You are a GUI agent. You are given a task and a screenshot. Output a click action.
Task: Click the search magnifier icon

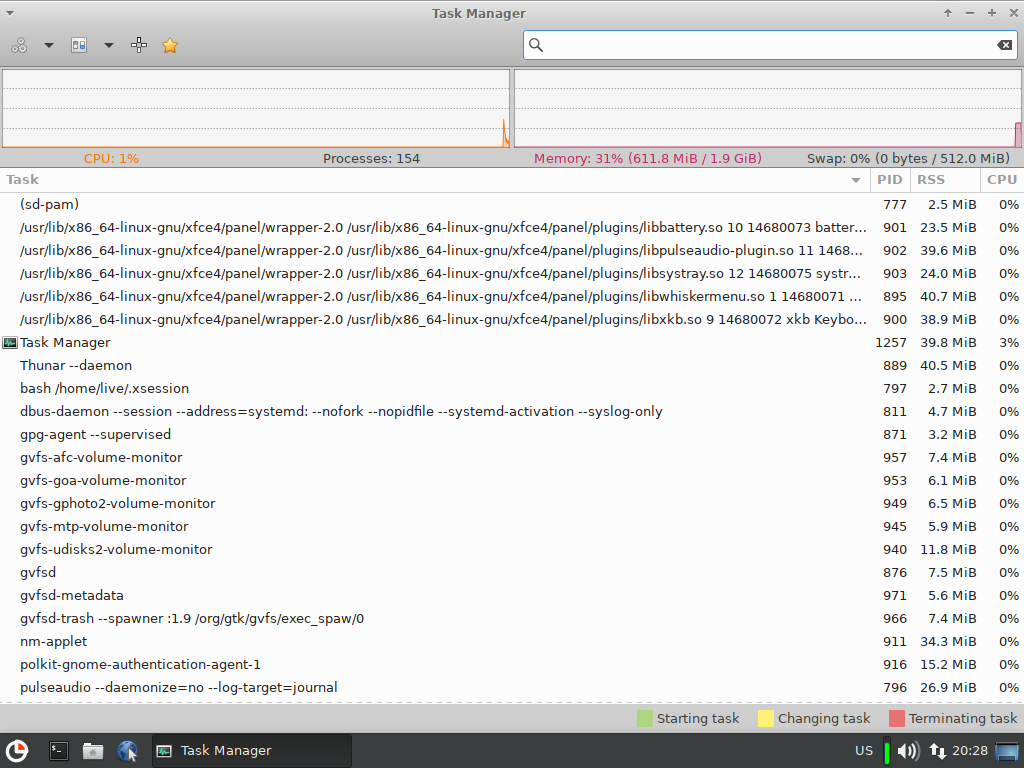536,45
